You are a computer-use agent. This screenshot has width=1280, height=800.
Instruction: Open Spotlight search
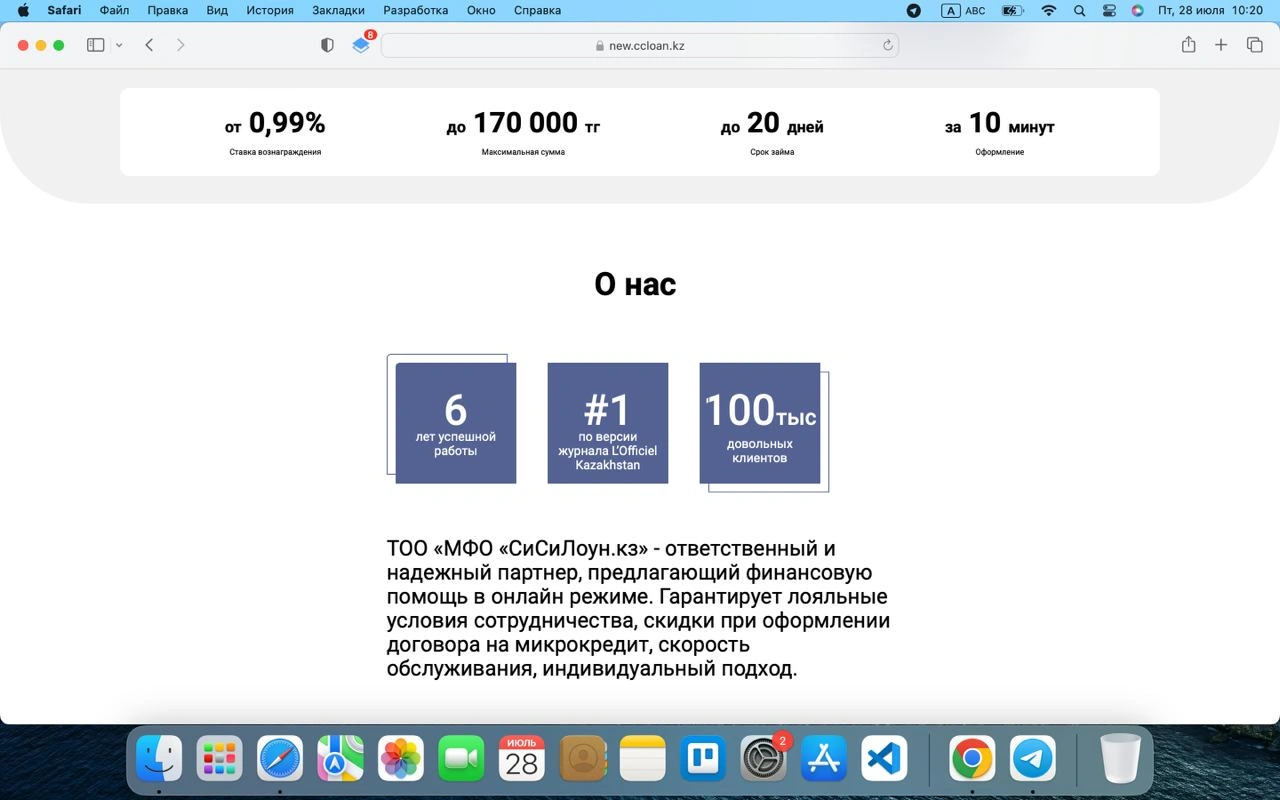click(1079, 10)
